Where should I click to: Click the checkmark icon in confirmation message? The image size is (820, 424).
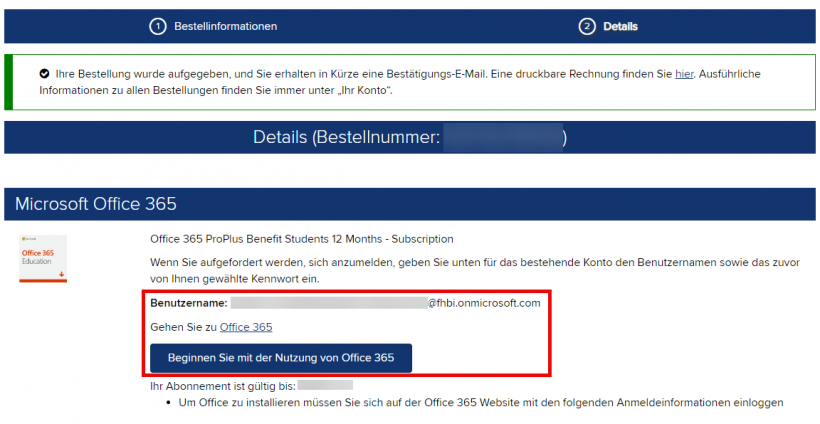tap(44, 74)
